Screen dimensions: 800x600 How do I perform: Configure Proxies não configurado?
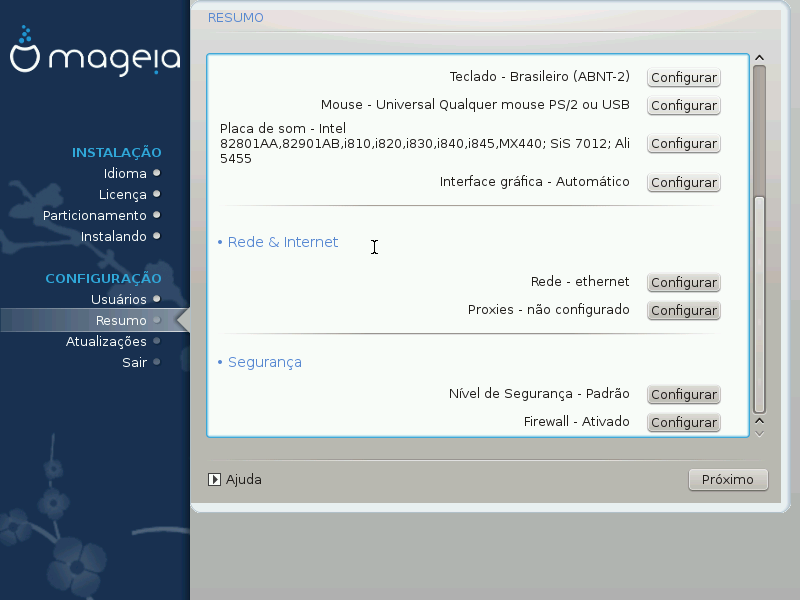pos(684,311)
